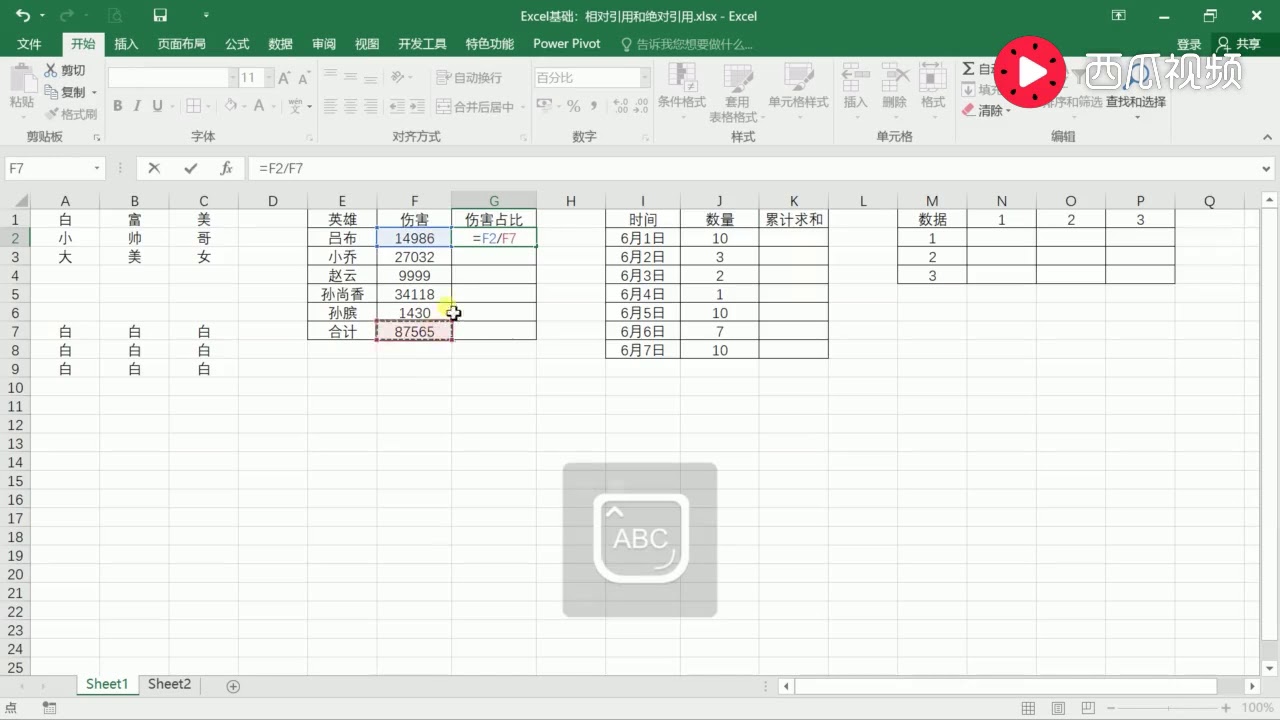Add a new sheet with plus button
The height and width of the screenshot is (720, 1280).
click(x=233, y=686)
